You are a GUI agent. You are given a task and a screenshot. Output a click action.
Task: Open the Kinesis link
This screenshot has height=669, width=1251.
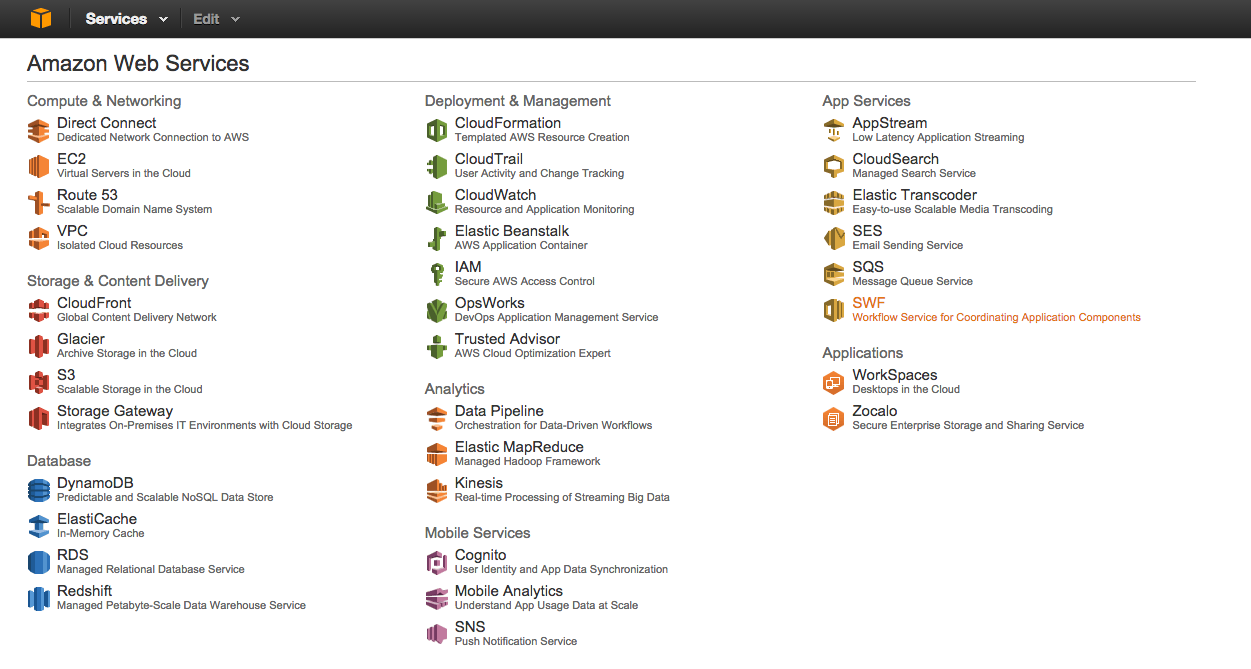479,483
